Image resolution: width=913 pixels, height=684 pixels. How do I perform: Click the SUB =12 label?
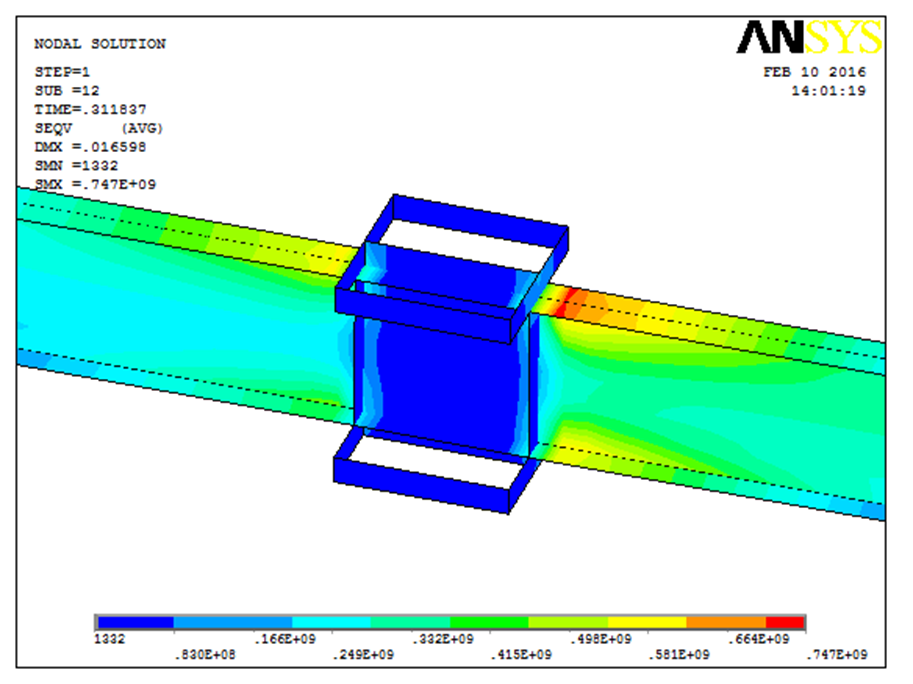pos(66,91)
